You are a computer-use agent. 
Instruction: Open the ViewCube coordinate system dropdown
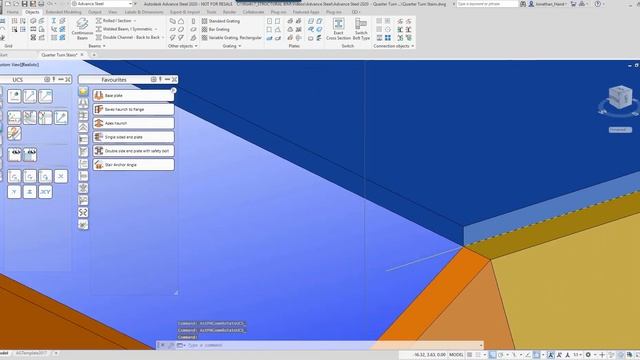click(x=620, y=130)
